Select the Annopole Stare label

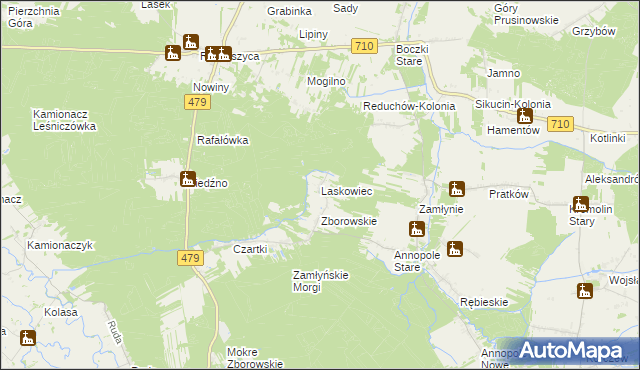(x=417, y=261)
